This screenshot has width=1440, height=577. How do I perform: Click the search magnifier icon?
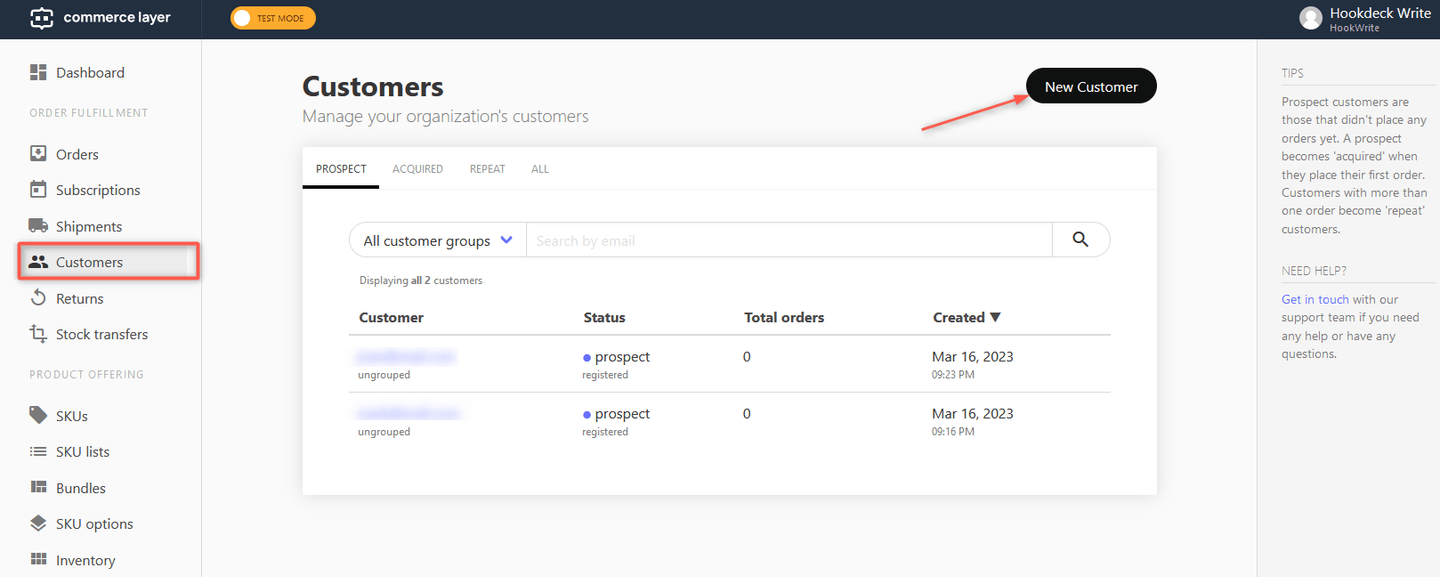pos(1081,239)
